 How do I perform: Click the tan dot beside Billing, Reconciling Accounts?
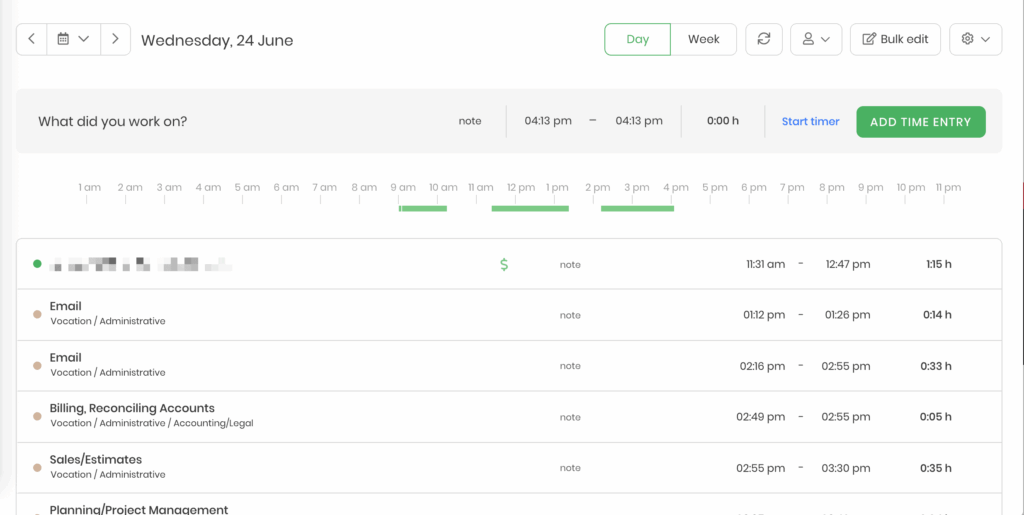coord(37,415)
